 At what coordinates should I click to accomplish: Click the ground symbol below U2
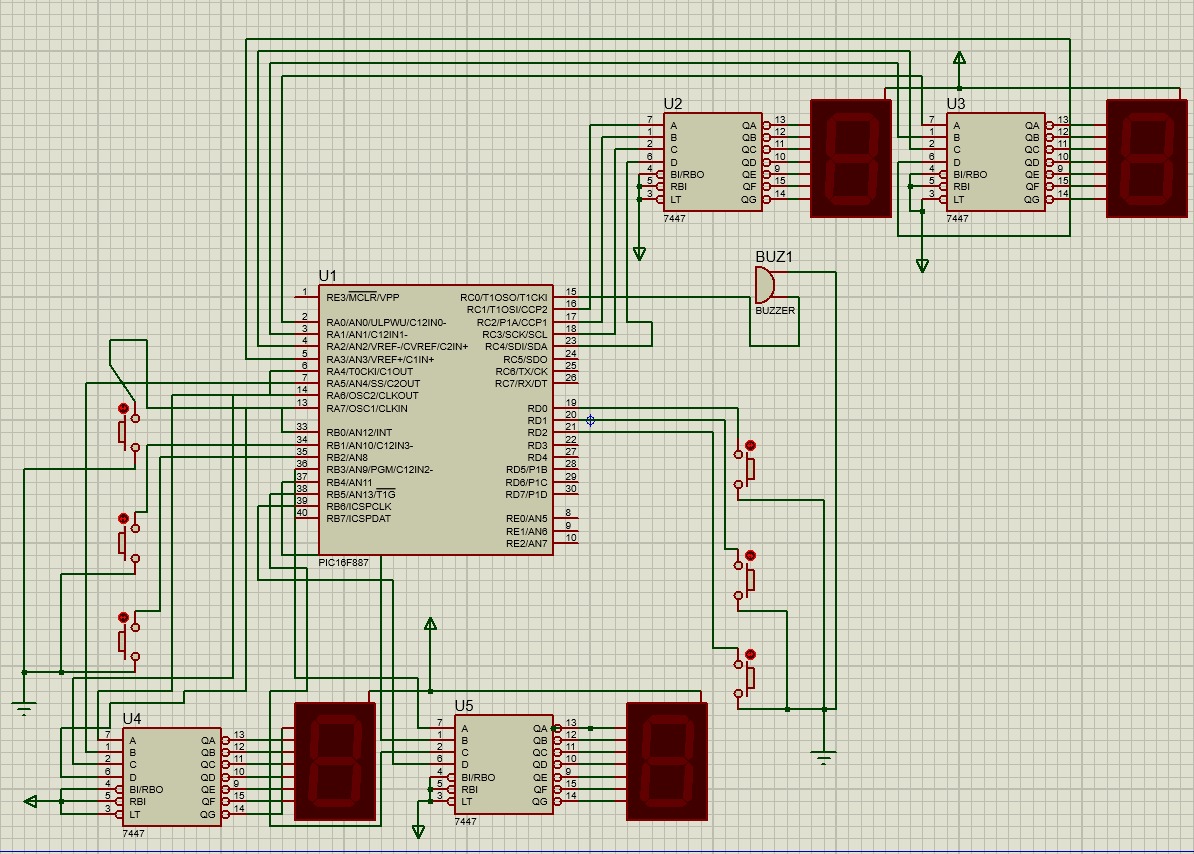(x=640, y=252)
